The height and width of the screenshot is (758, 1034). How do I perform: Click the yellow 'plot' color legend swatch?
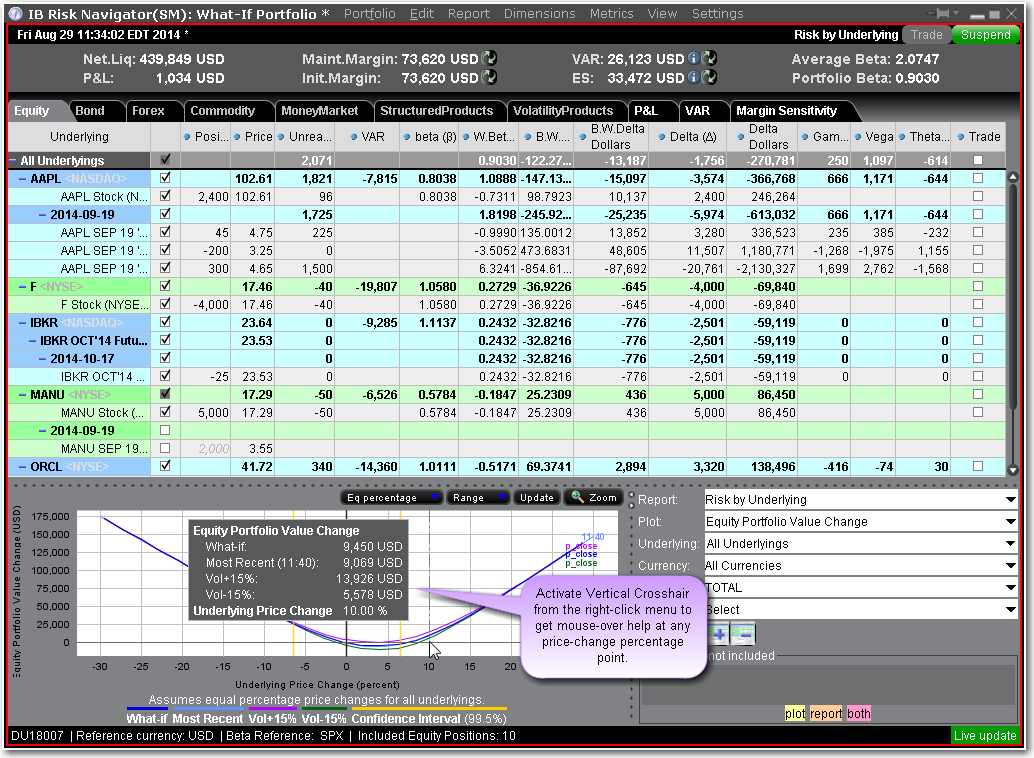click(795, 714)
